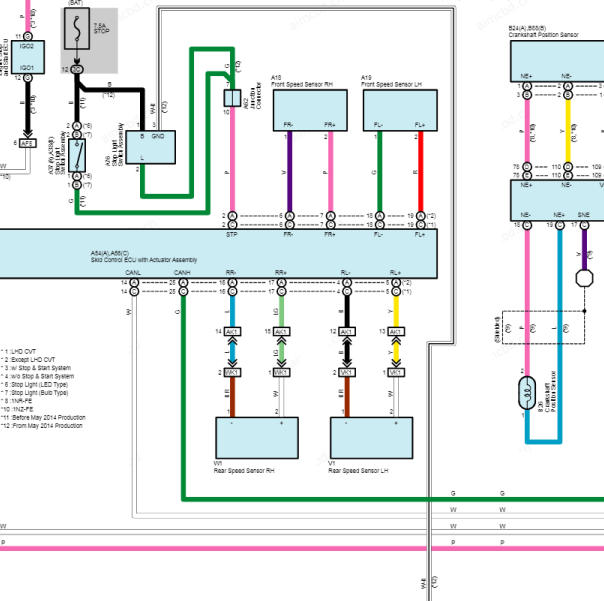Screen dimensions: 604x601
Task: Select the yellow wire under Crankshaft Sensor NE-
Action: click(x=568, y=131)
